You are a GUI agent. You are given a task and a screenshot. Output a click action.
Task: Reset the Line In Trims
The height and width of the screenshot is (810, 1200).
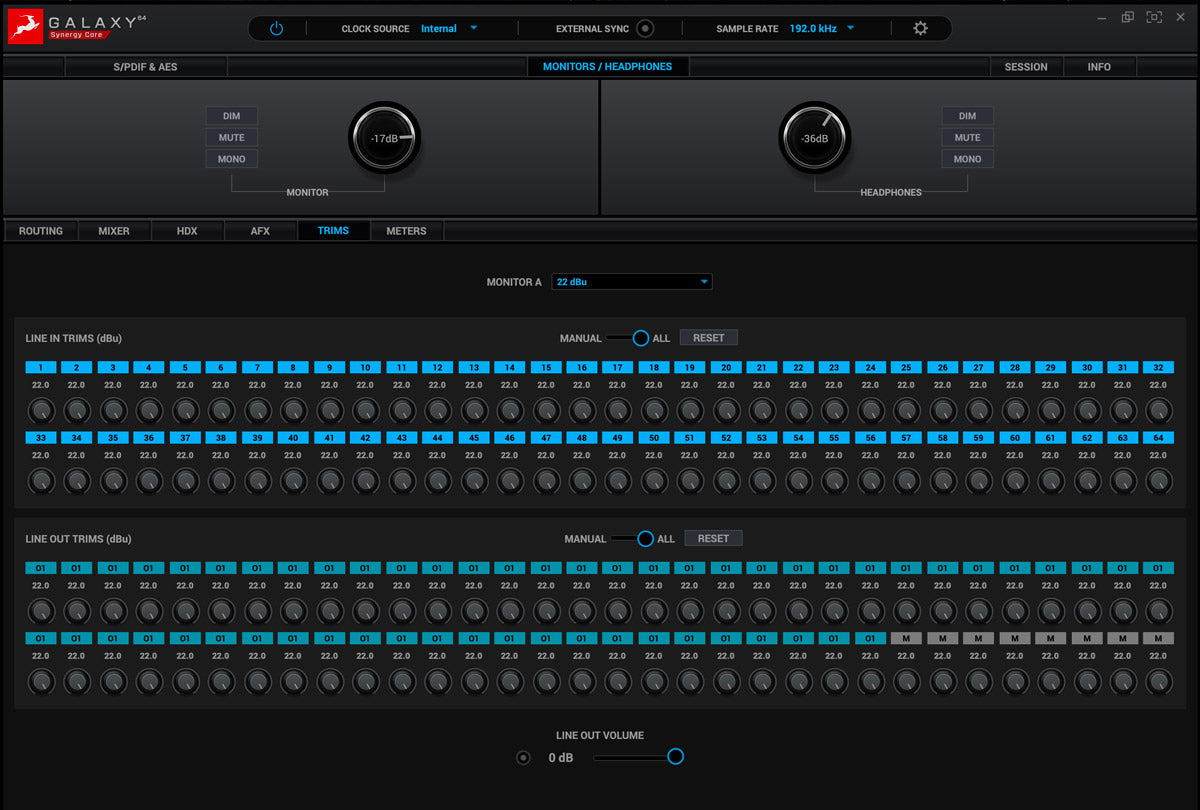[708, 338]
